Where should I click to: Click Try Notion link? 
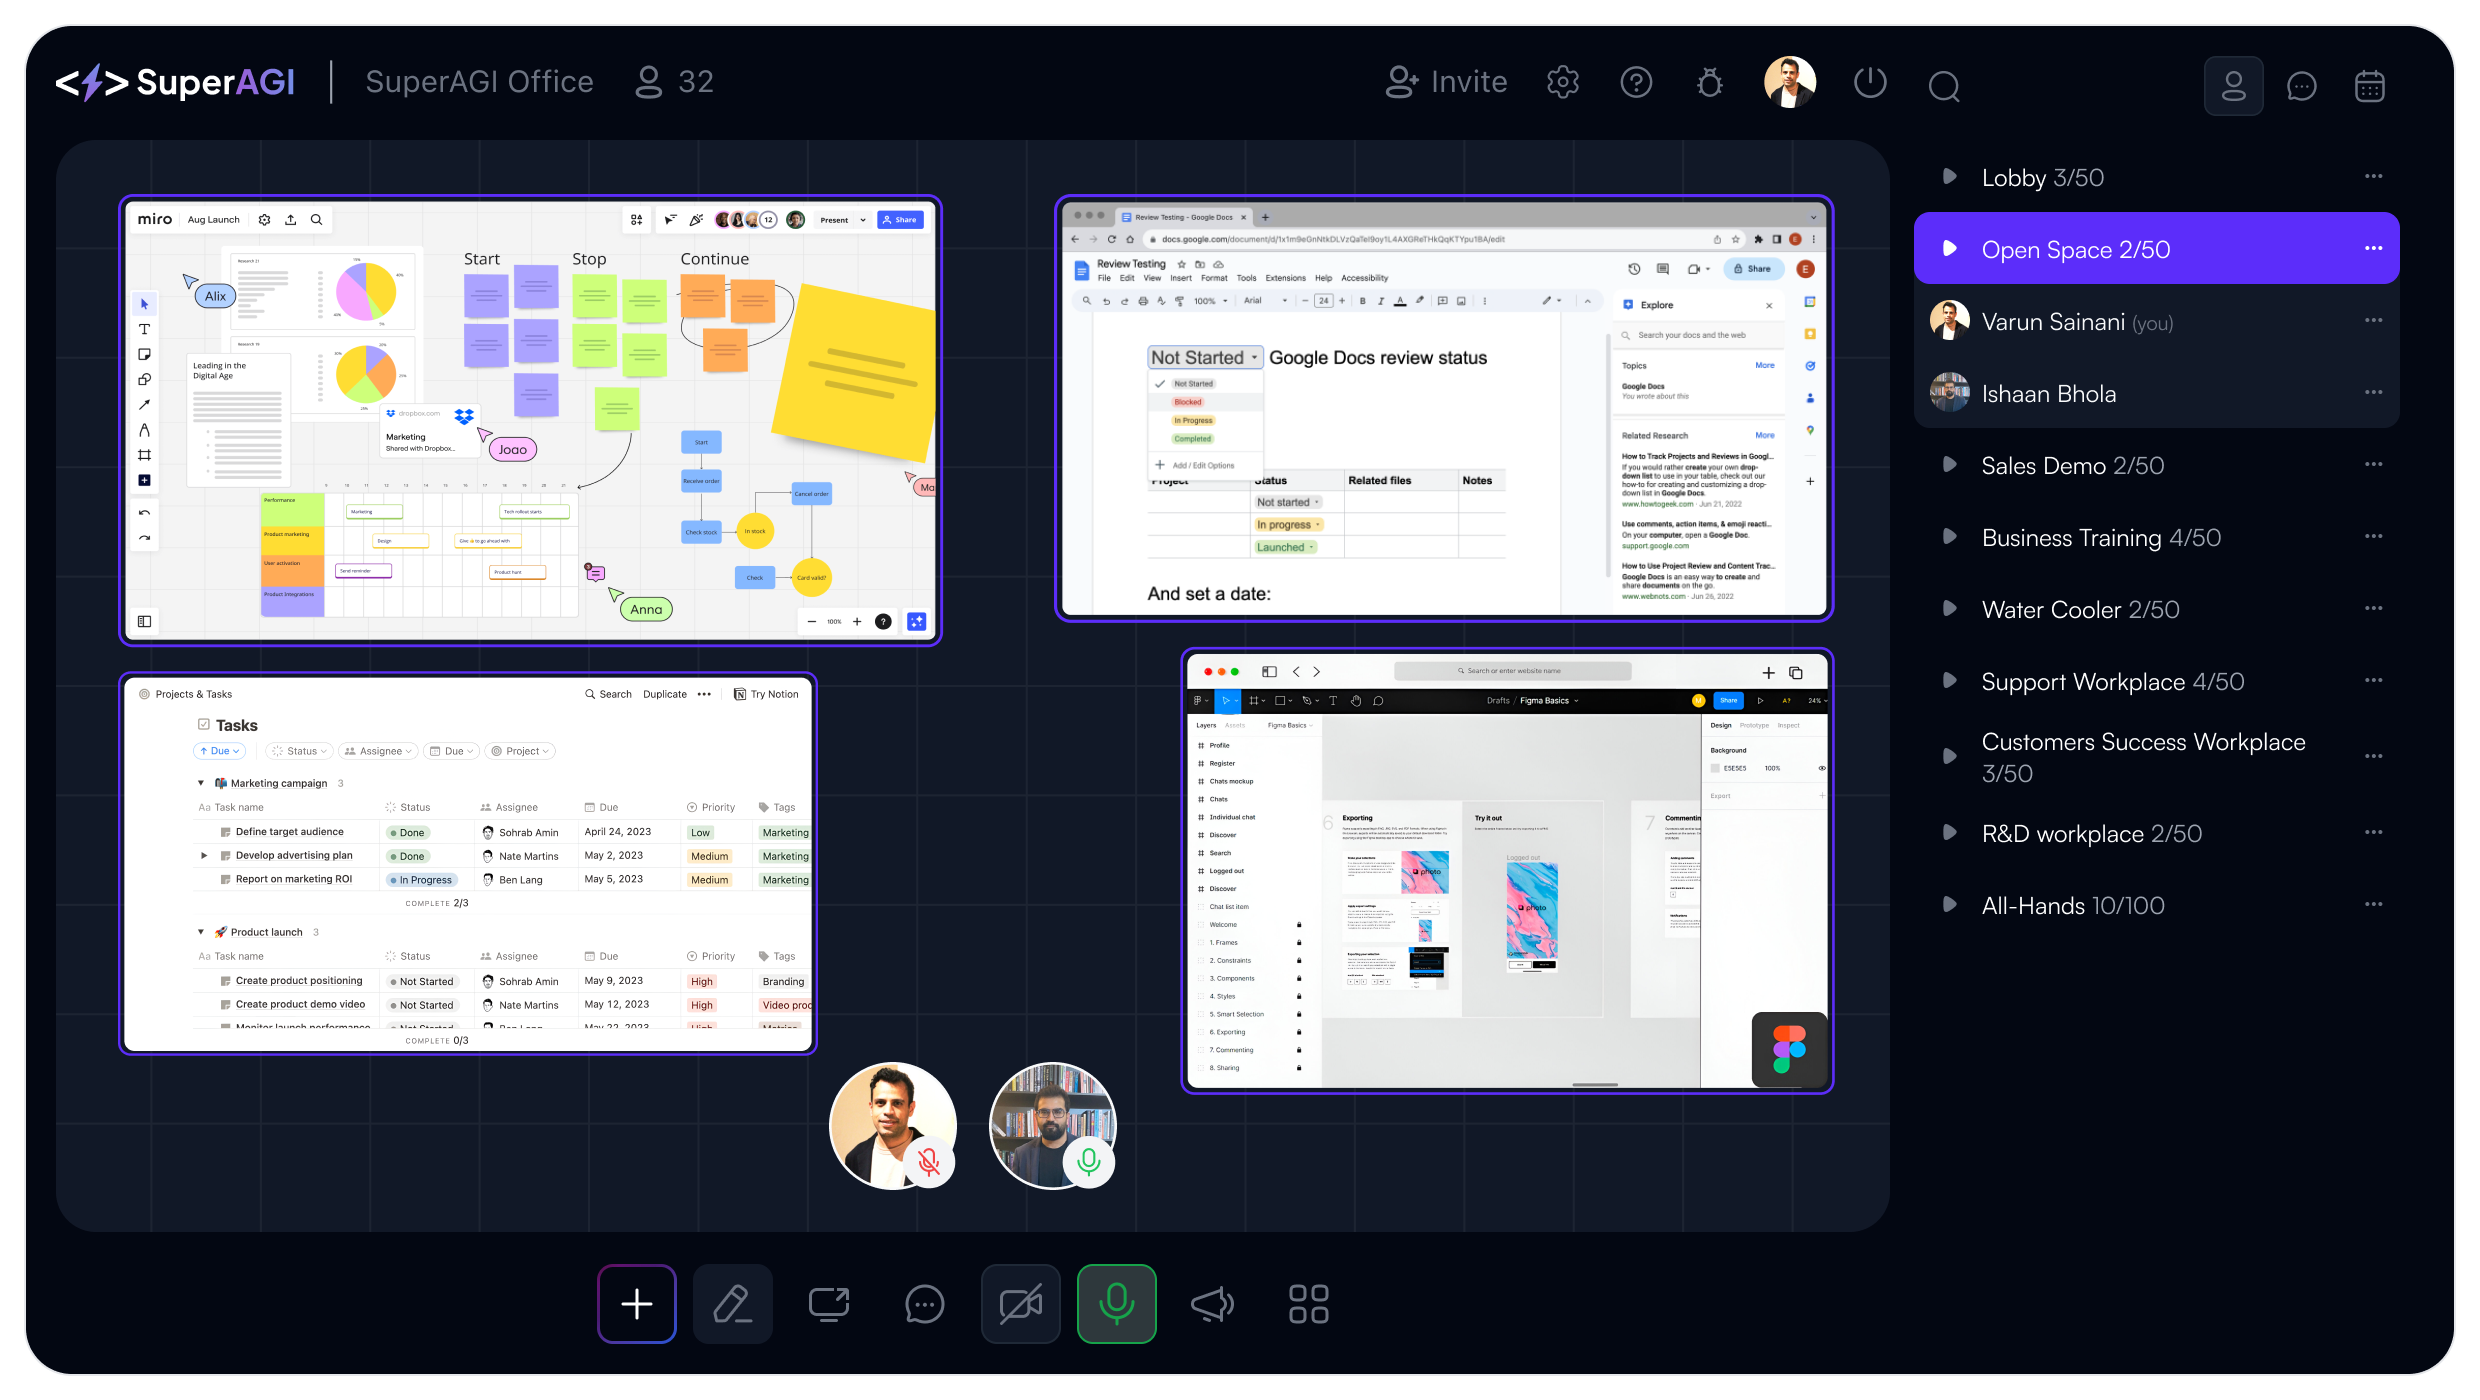click(766, 694)
